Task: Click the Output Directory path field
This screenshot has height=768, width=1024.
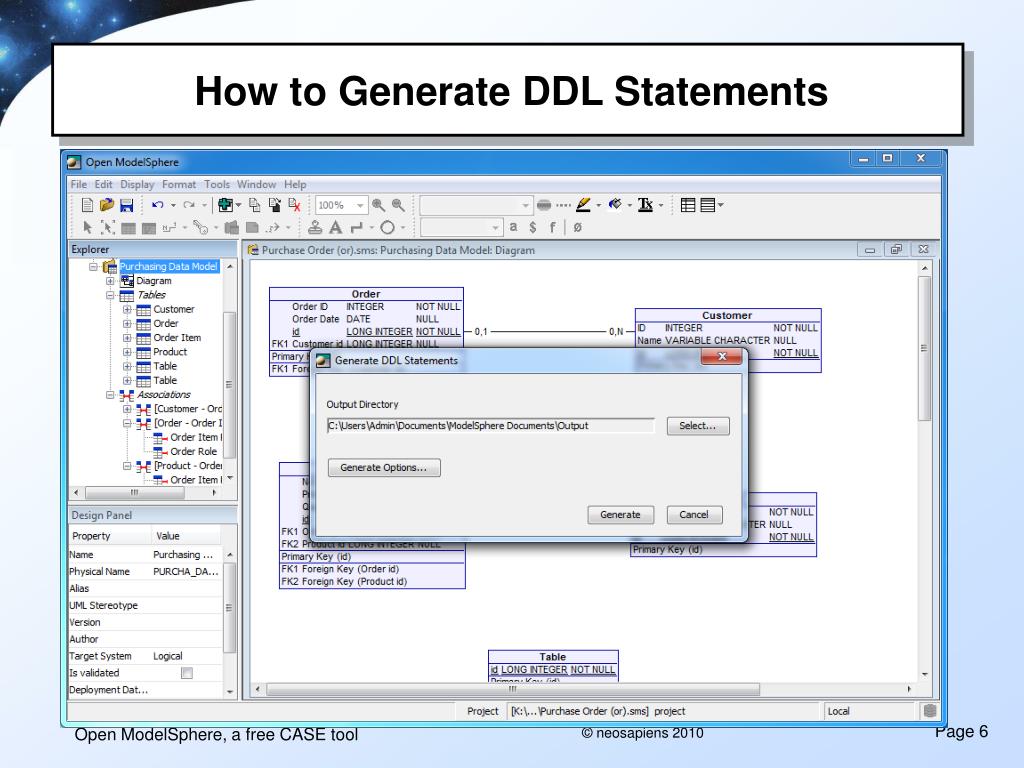Action: point(490,426)
